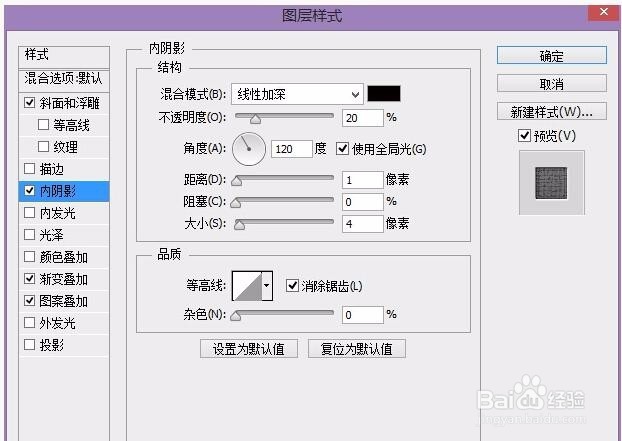Enable the 光泽 satin checkbox
Viewport: 622px width, 441px height.
[30, 234]
